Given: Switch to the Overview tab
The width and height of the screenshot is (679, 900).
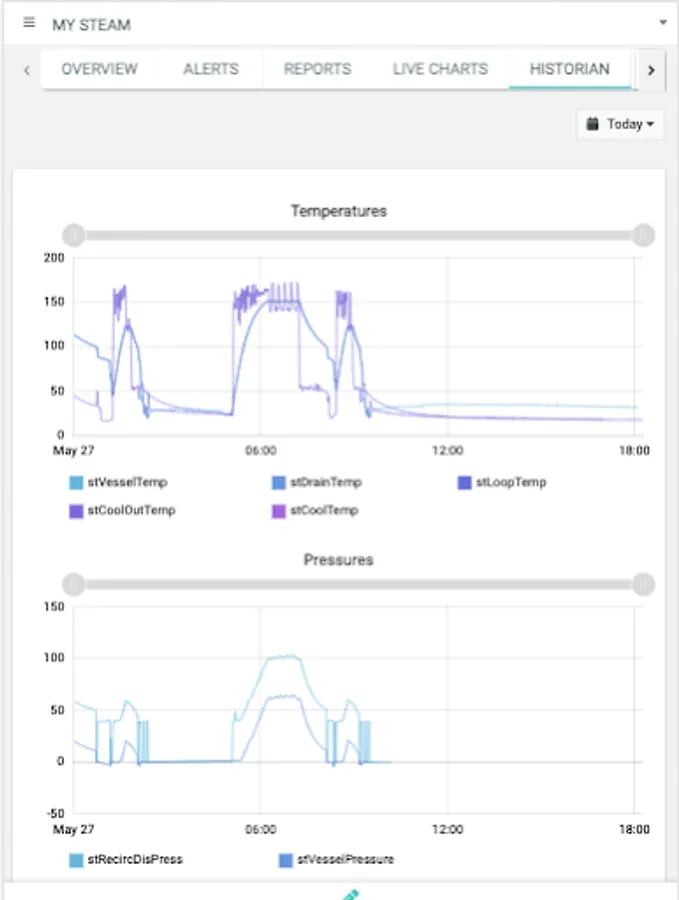Looking at the screenshot, I should pos(99,69).
